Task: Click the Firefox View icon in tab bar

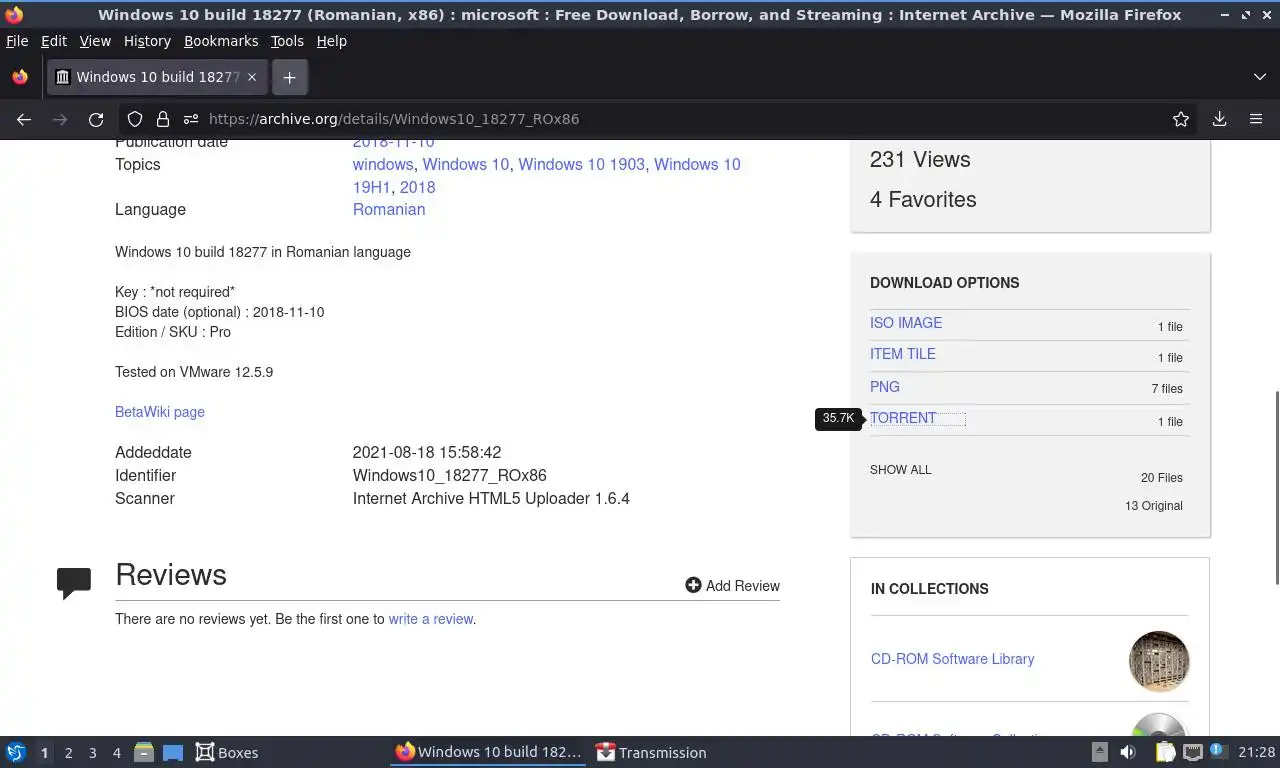Action: (x=20, y=77)
